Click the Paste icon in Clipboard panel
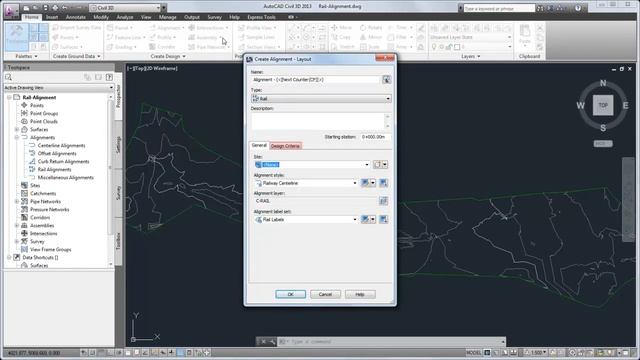 (524, 34)
